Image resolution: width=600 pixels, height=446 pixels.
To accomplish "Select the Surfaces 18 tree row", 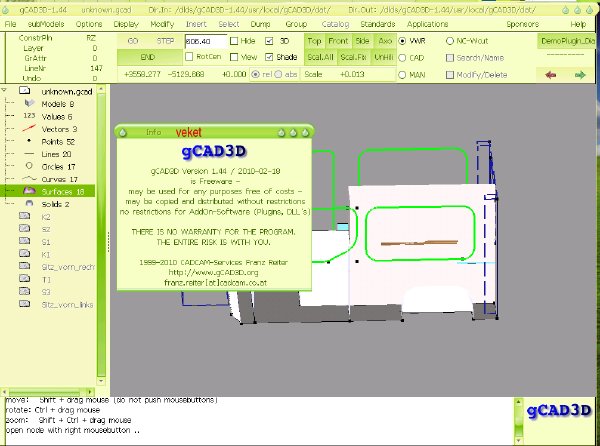I will tap(47, 191).
